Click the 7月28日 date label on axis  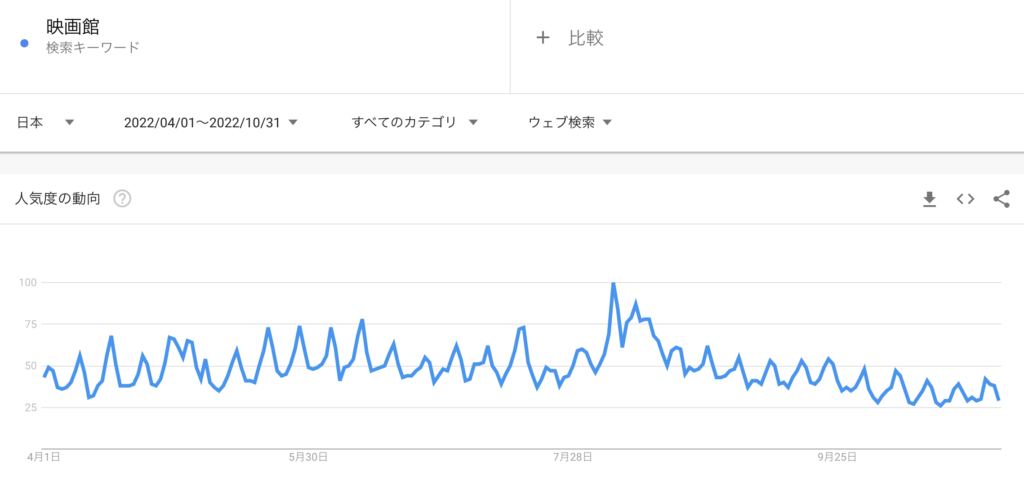coord(573,457)
